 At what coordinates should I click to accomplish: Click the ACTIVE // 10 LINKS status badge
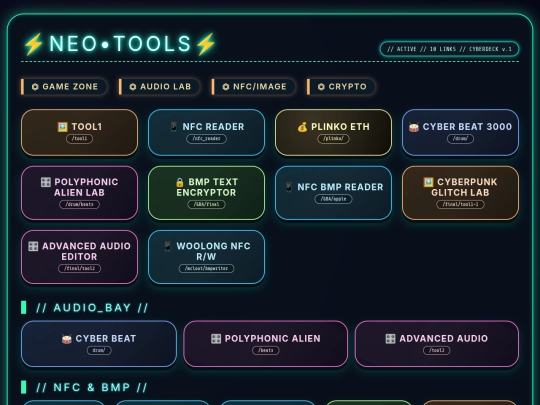(449, 49)
